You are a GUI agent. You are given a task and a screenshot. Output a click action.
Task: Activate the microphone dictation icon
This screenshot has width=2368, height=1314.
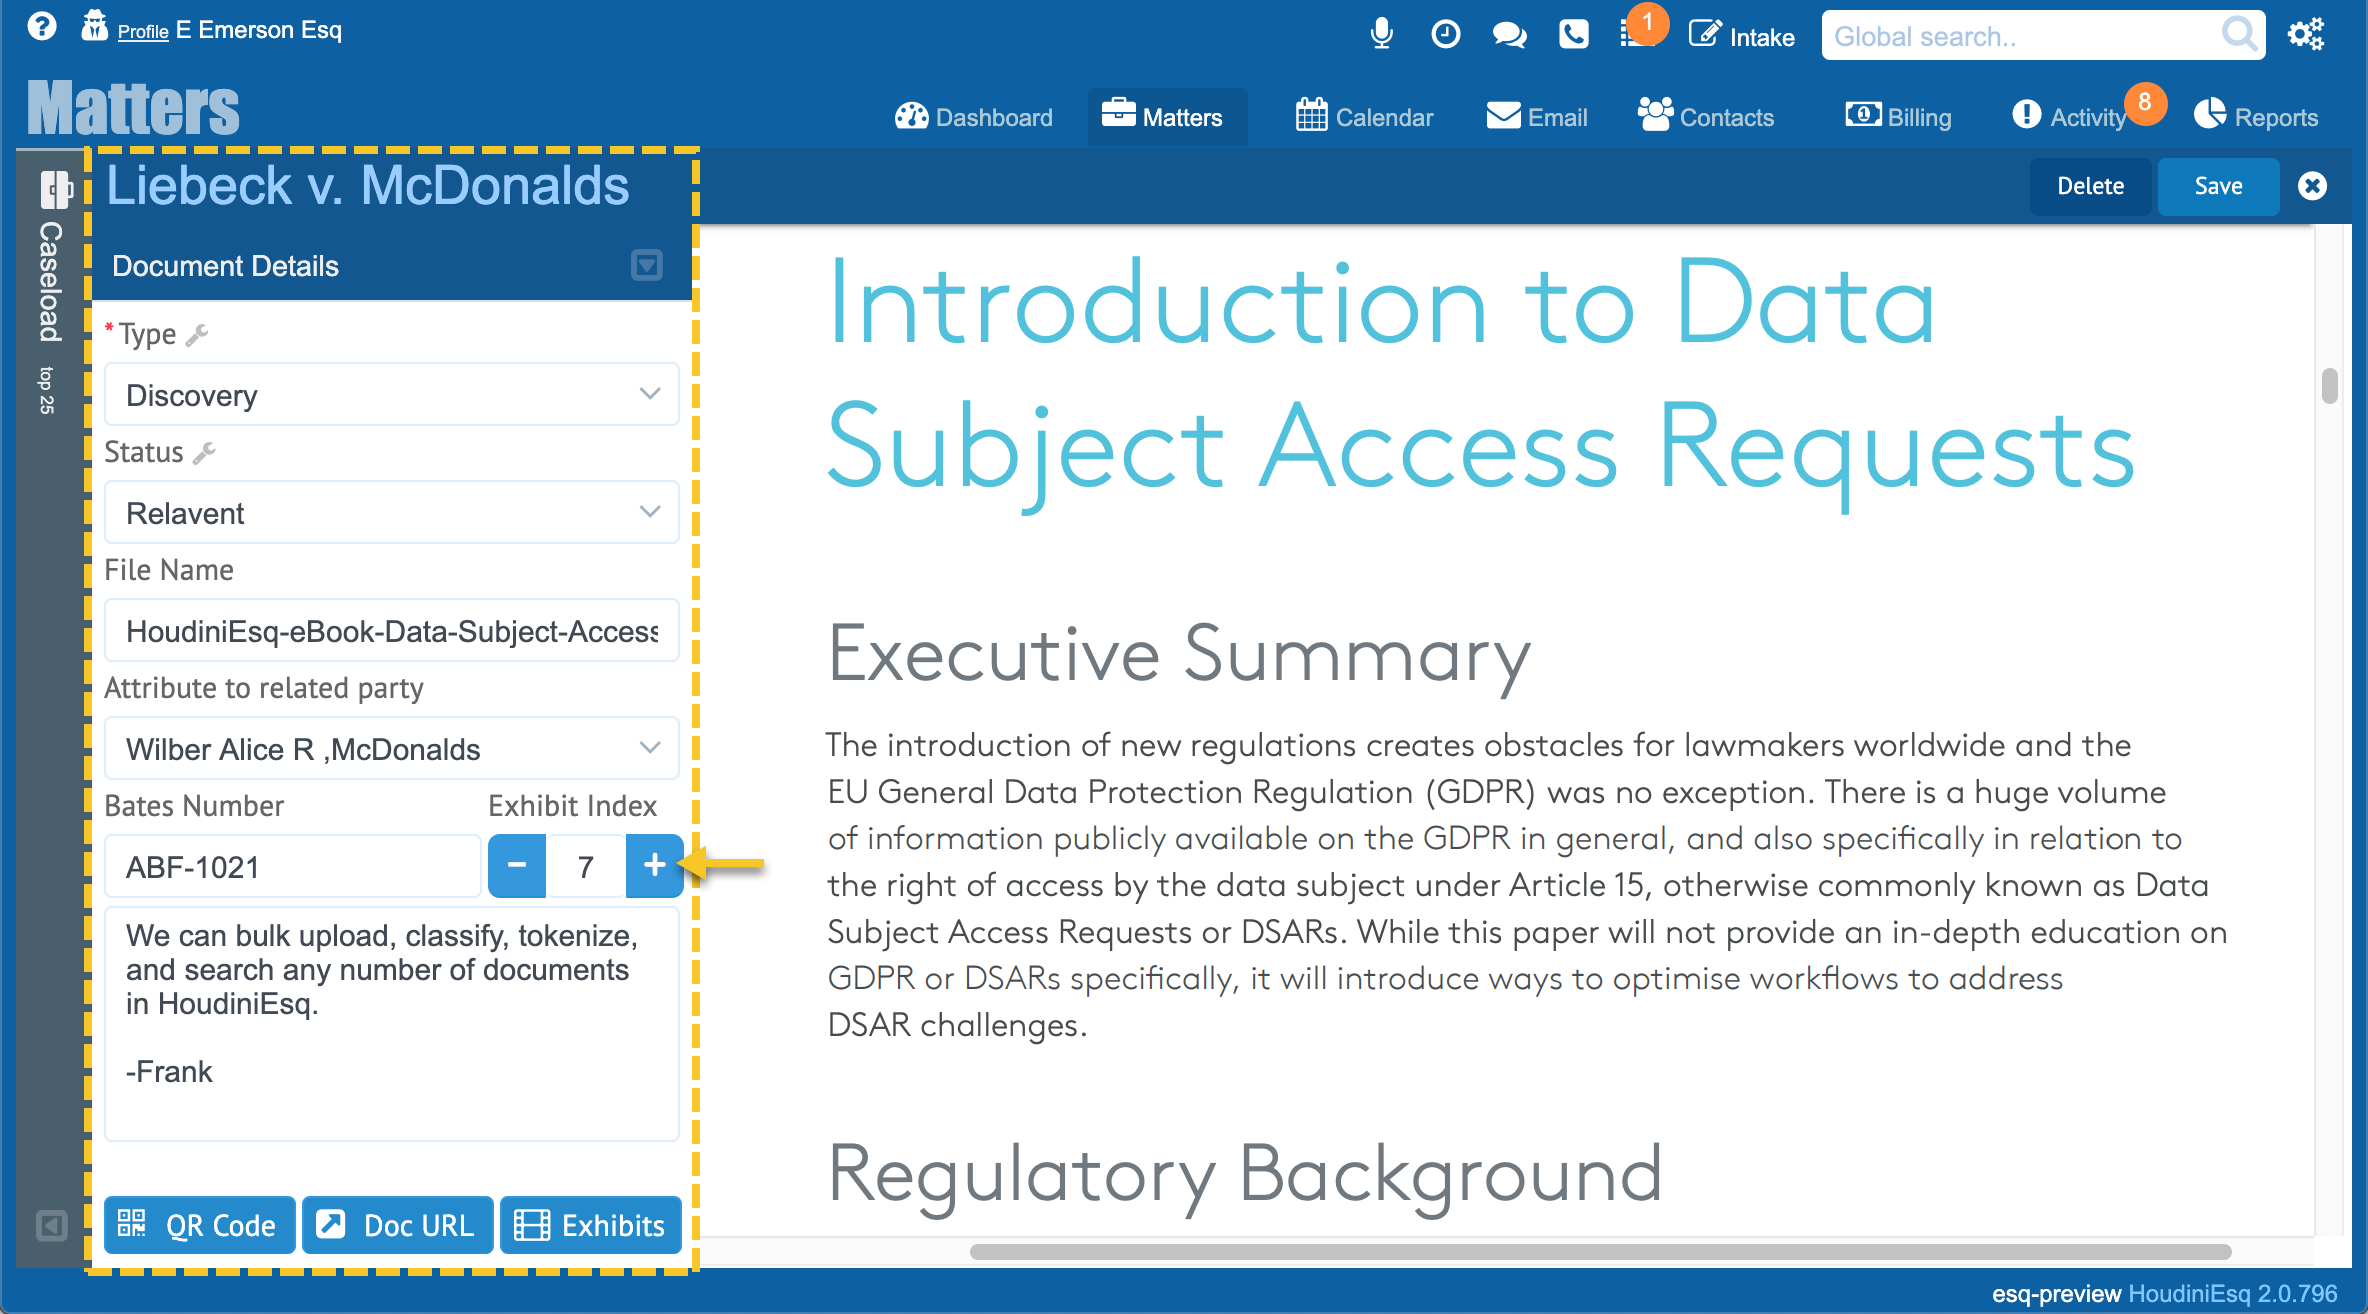[1381, 35]
